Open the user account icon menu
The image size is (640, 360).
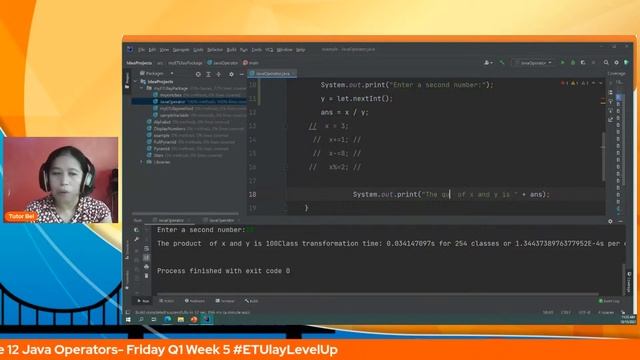click(488, 62)
